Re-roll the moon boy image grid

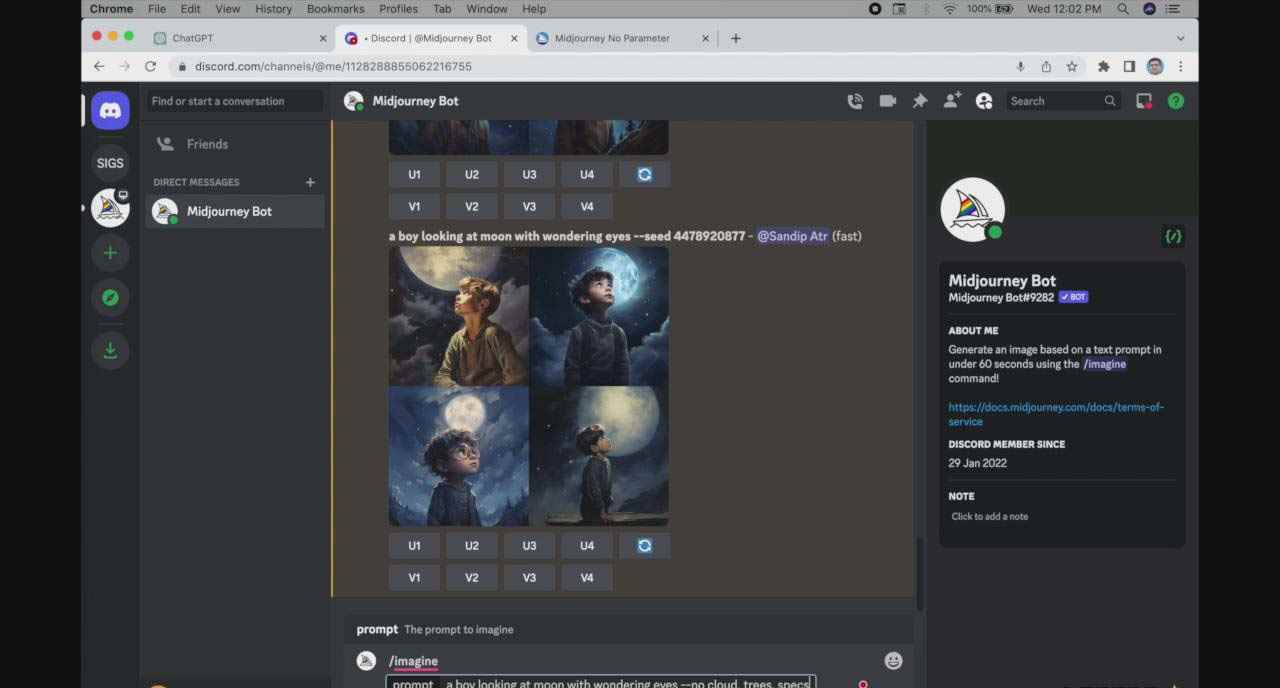pos(645,545)
